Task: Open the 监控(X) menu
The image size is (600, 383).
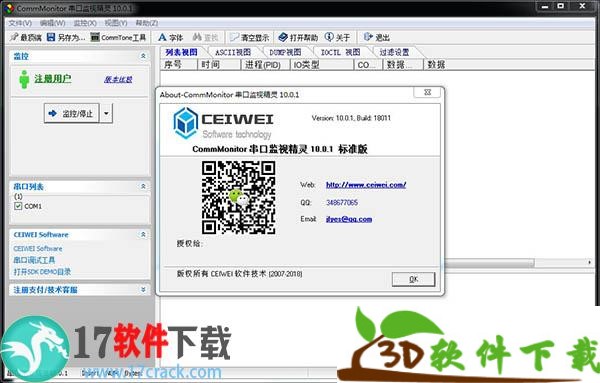Action: [85, 23]
